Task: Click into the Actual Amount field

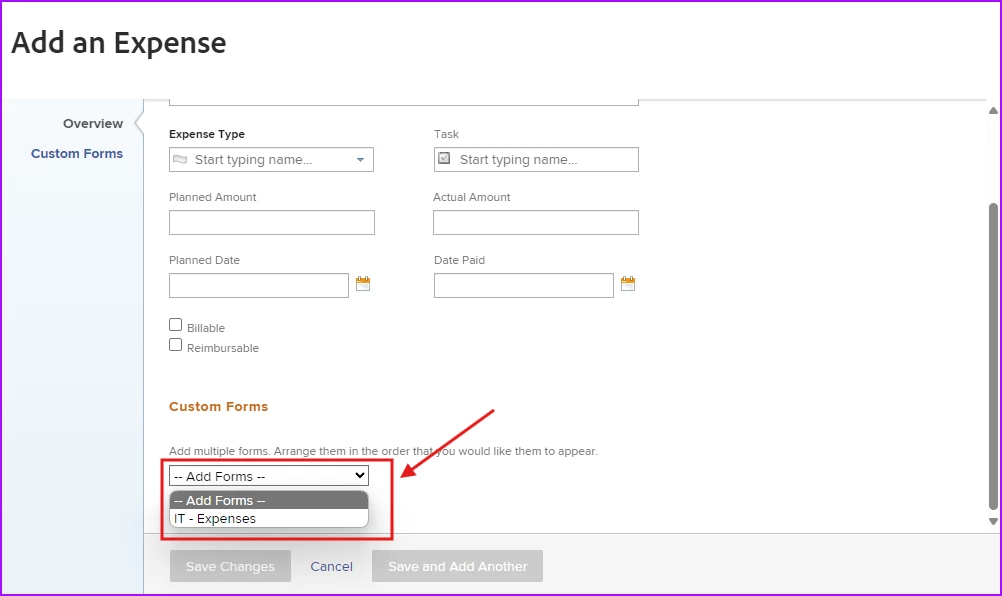Action: [x=536, y=222]
